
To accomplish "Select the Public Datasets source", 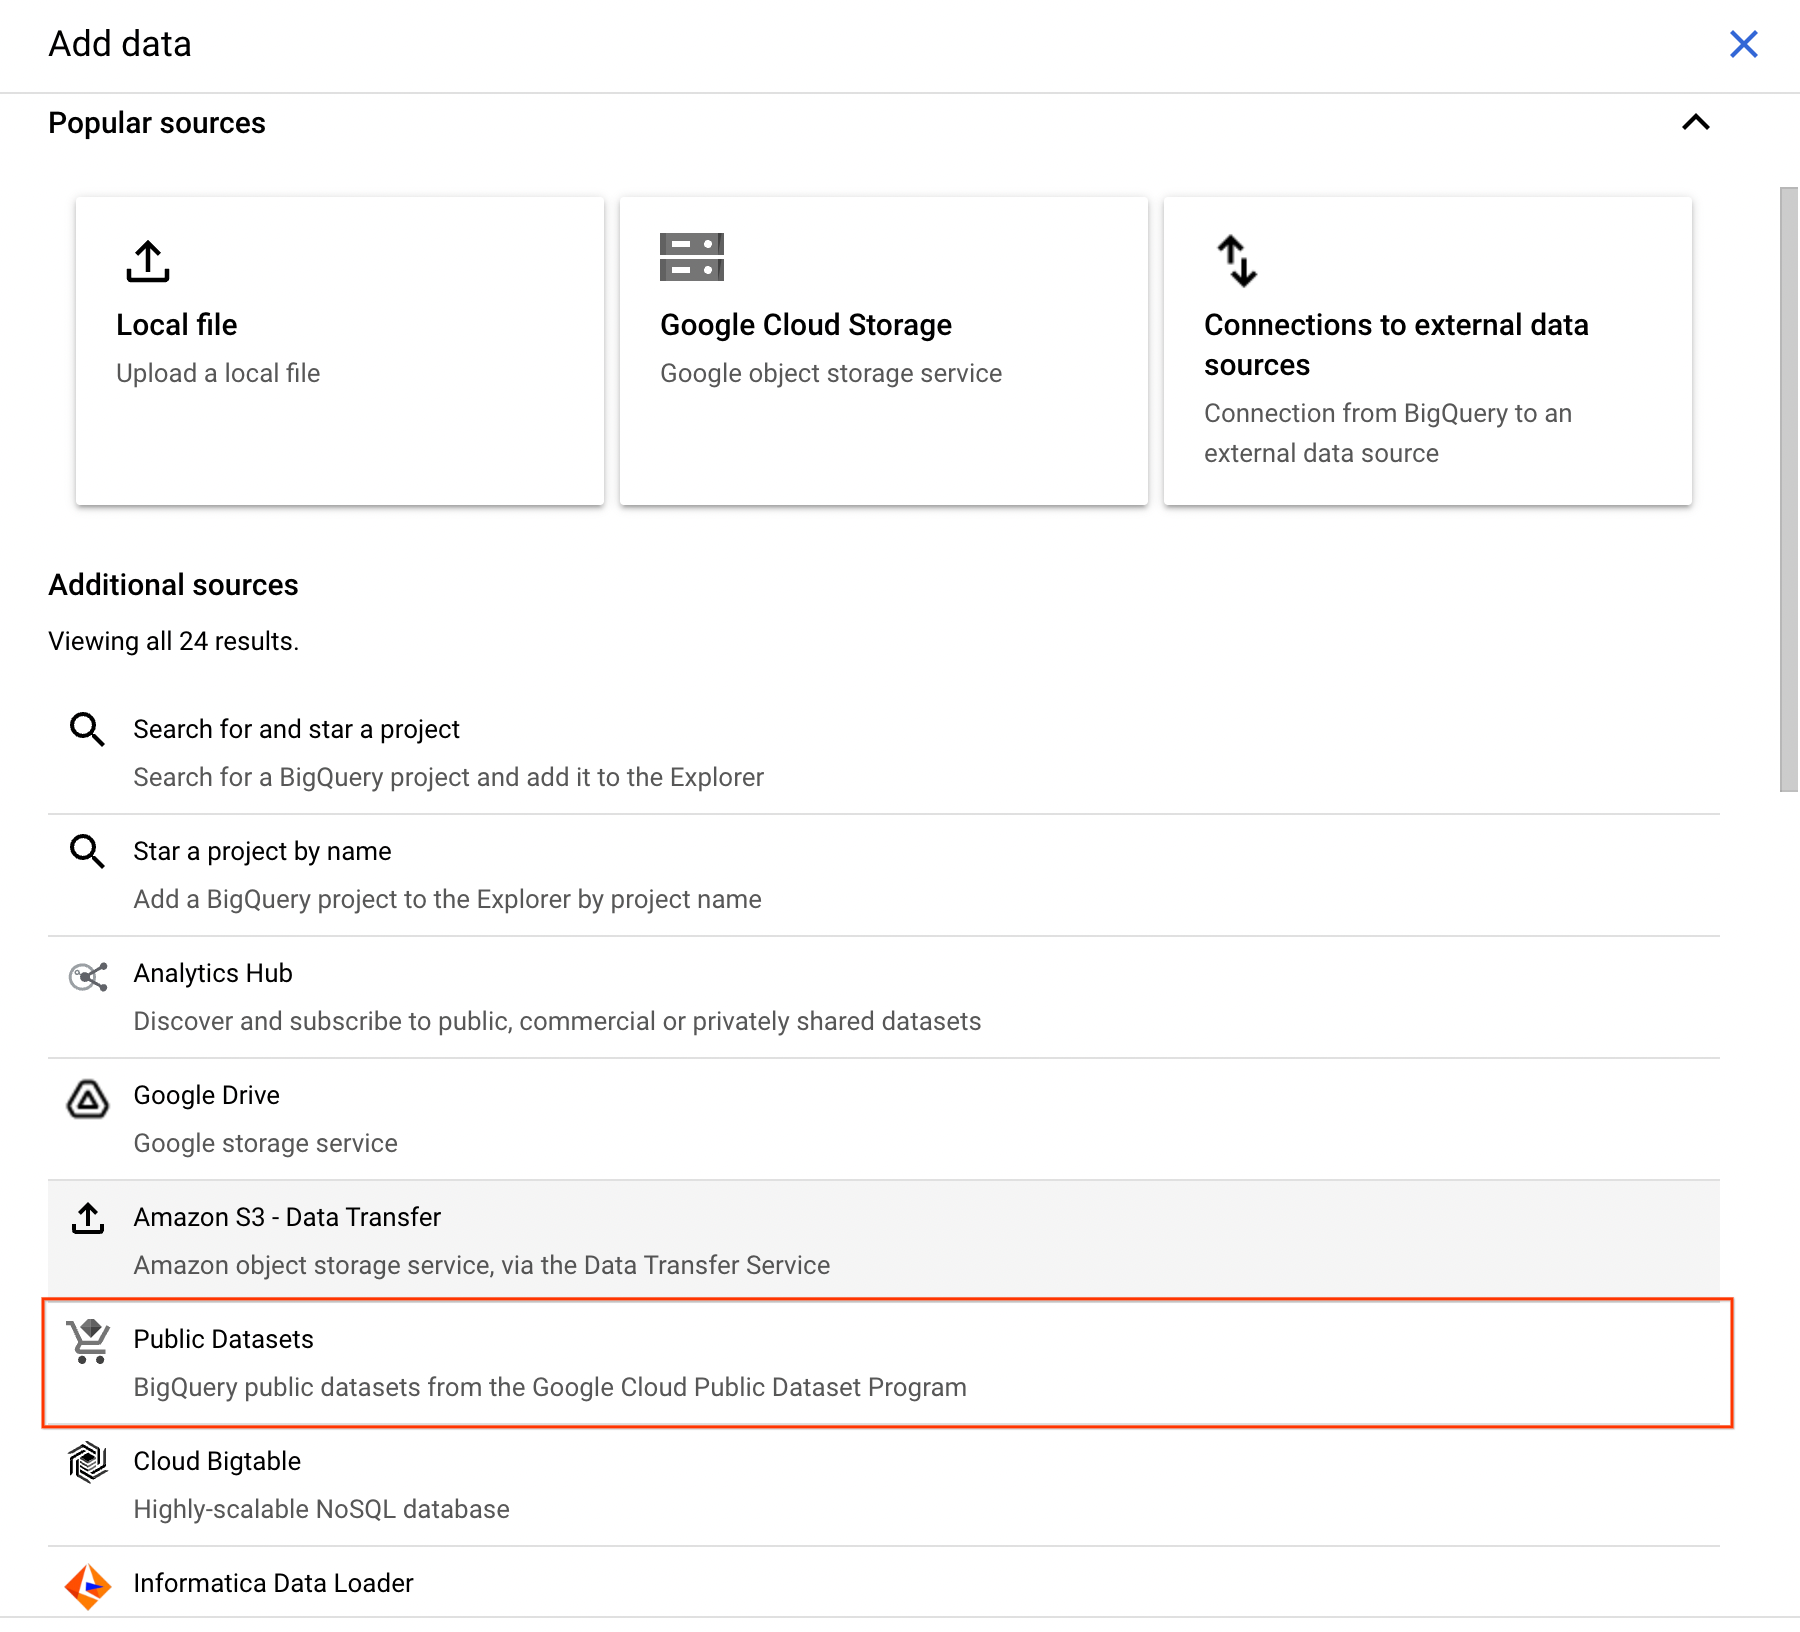I will point(223,1340).
